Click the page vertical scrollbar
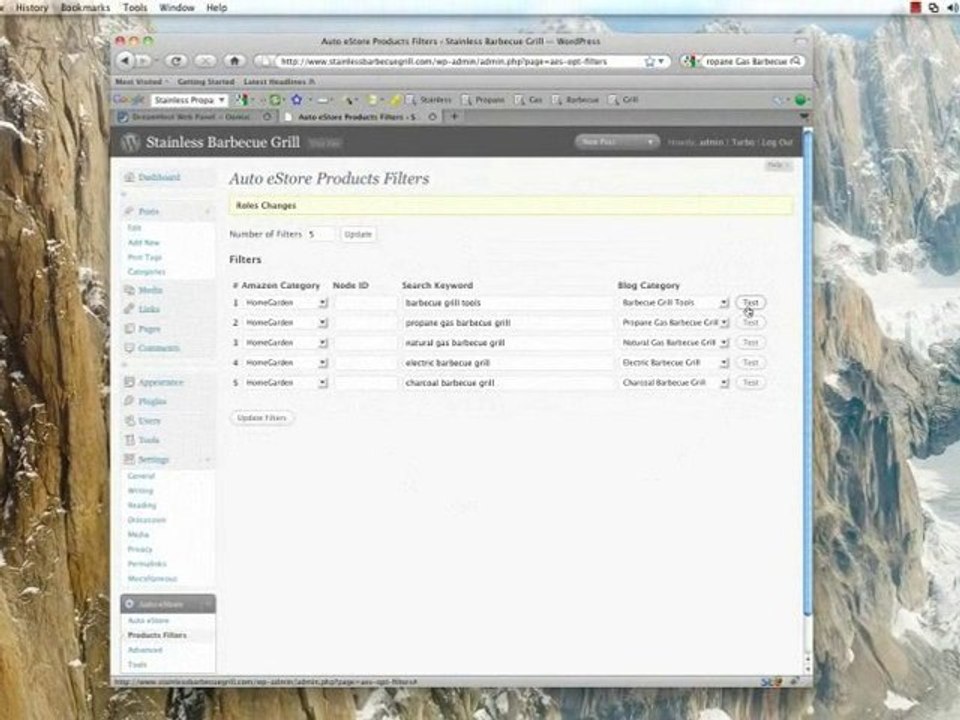Screen dimensions: 960x720 tap(807, 373)
